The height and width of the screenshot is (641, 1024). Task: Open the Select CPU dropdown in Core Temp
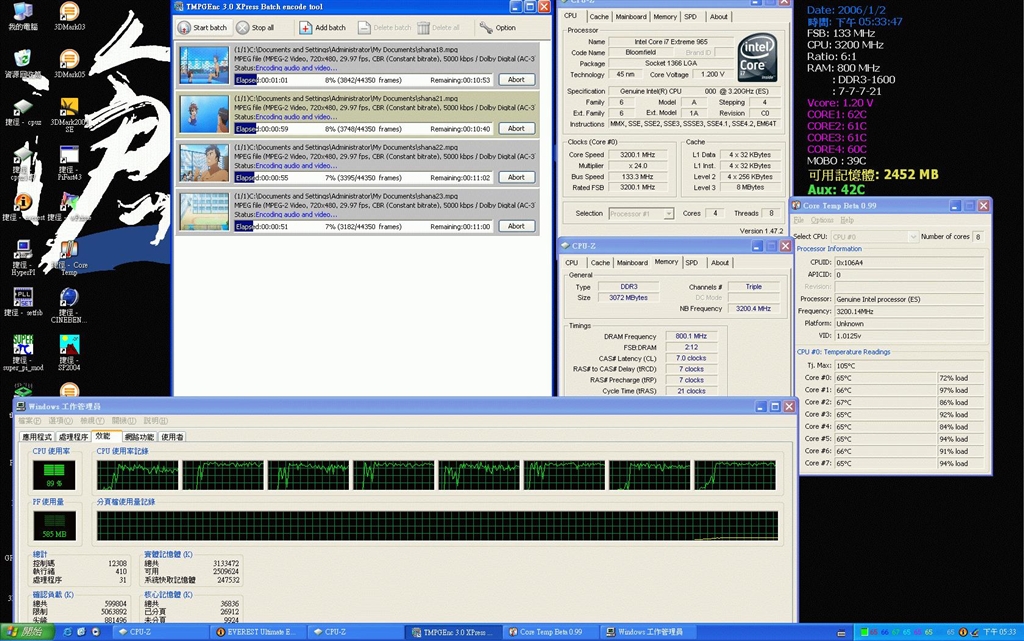(x=874, y=237)
